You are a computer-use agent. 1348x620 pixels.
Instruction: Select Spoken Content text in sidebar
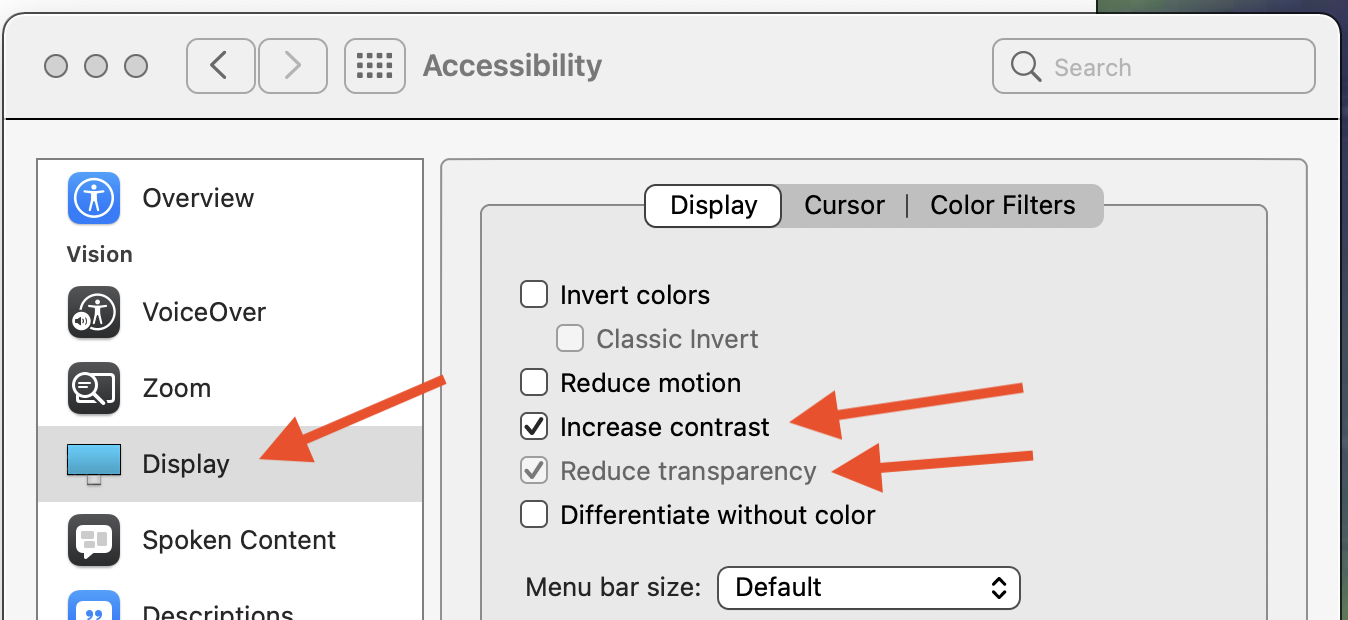click(239, 540)
